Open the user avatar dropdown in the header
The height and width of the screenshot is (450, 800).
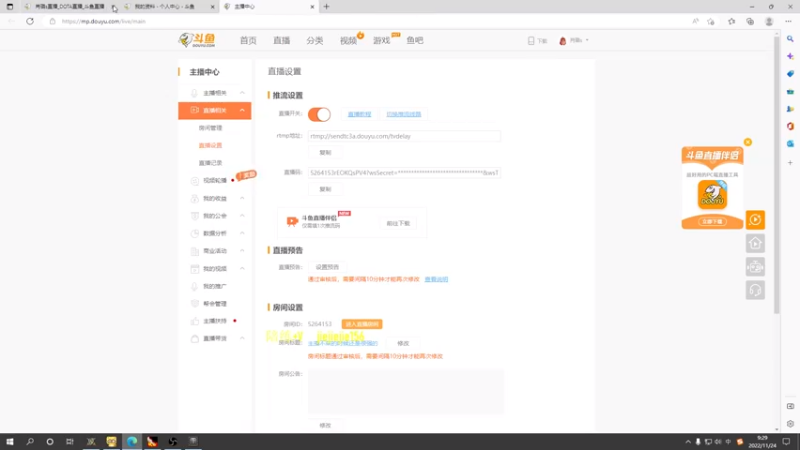573,40
